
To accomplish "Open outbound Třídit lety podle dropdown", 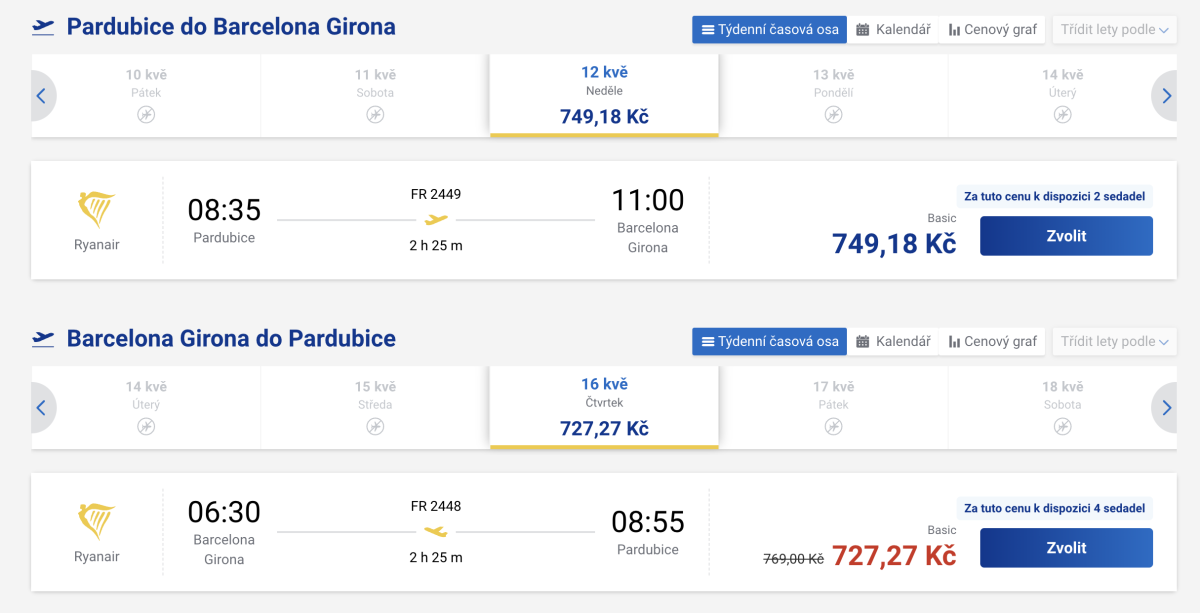I will 1114,30.
